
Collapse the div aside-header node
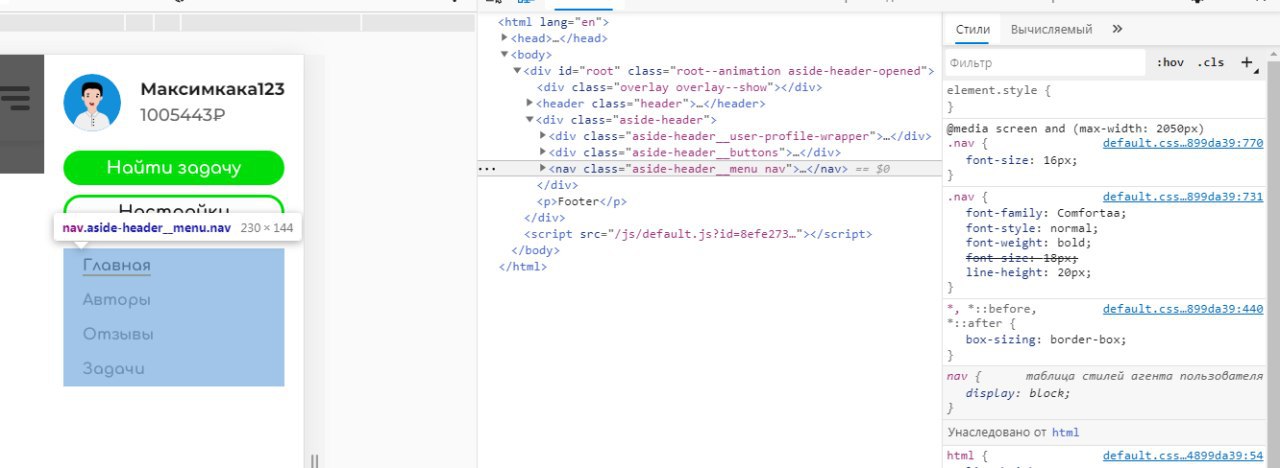click(530, 120)
